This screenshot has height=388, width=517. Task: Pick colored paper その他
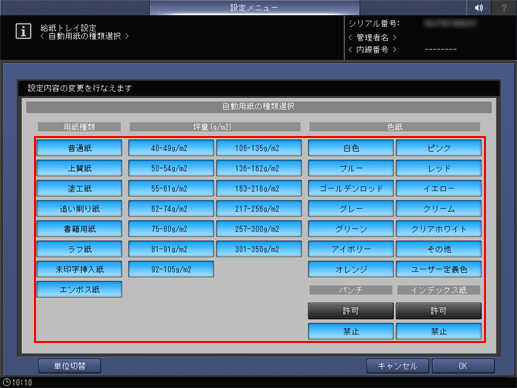[439, 249]
